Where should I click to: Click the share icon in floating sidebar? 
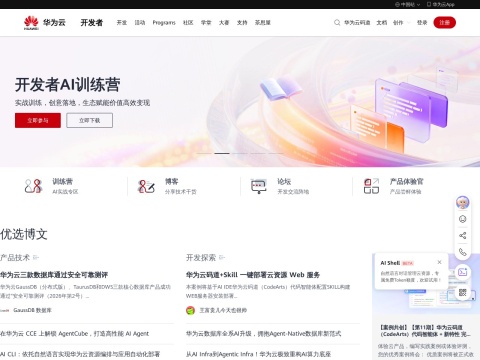[x=462, y=236]
